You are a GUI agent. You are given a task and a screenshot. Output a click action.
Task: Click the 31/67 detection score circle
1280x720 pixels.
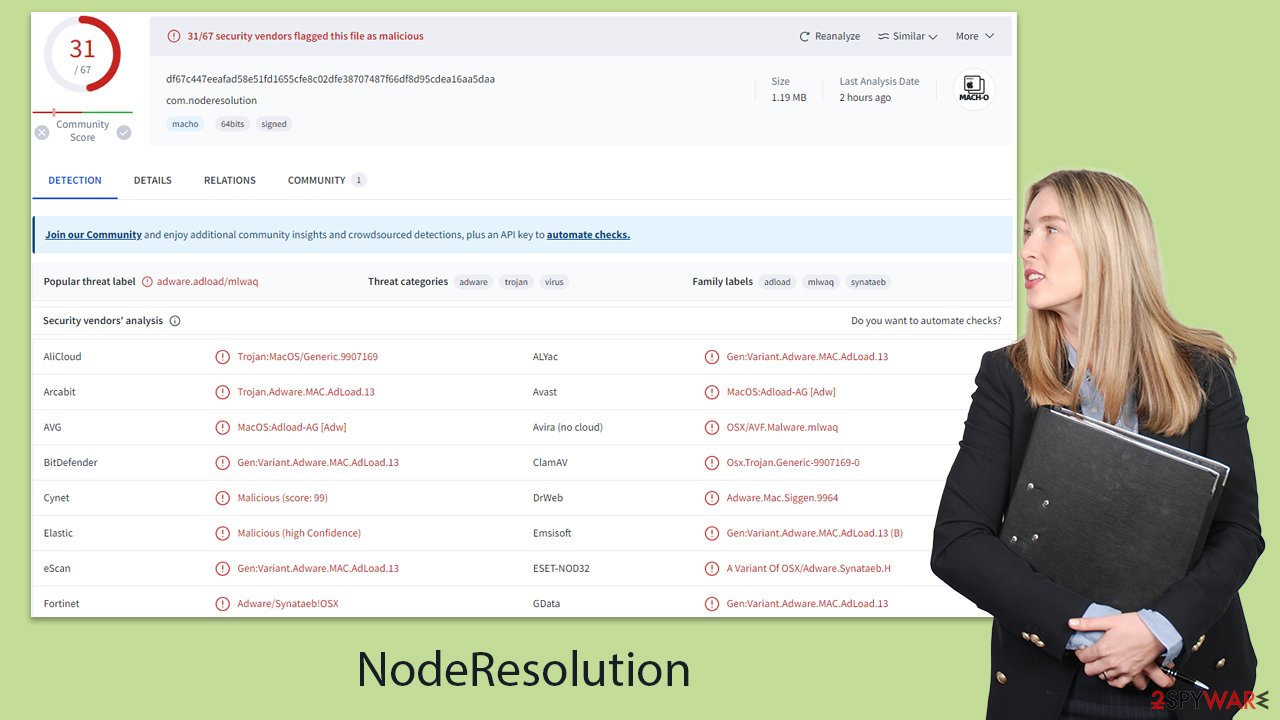pyautogui.click(x=82, y=55)
